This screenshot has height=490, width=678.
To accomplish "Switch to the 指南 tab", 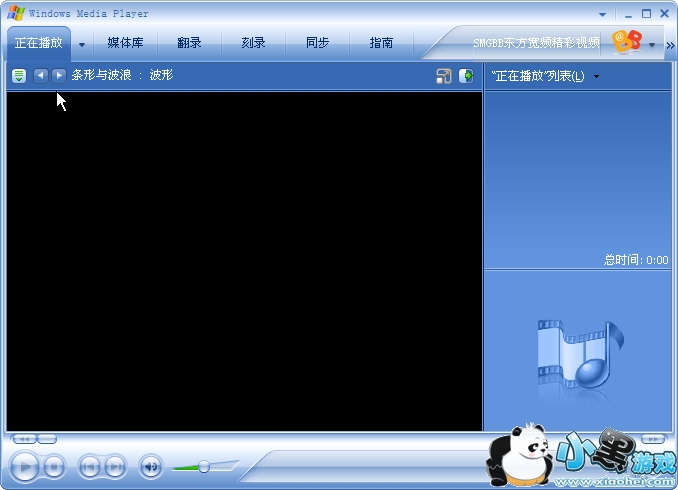I will pos(381,43).
